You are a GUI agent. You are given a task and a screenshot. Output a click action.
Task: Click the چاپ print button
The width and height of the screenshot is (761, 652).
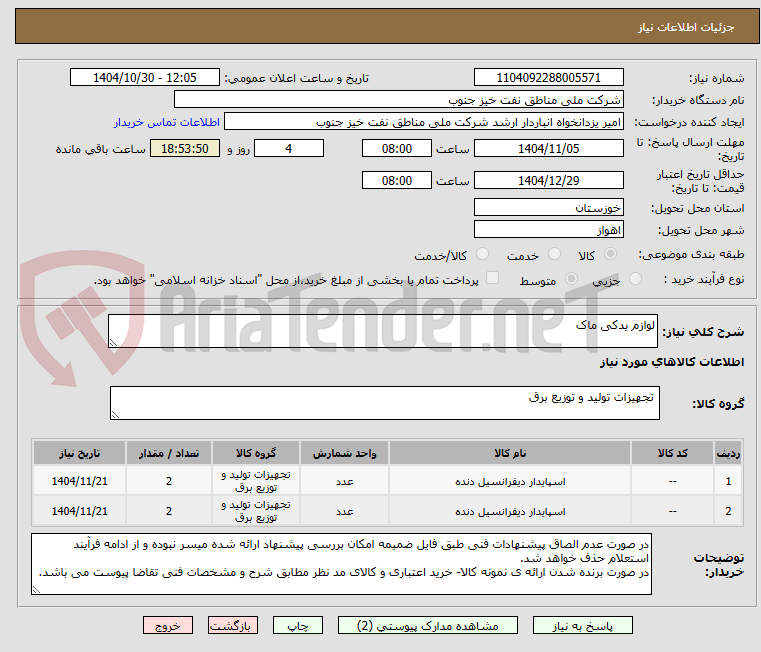click(298, 625)
